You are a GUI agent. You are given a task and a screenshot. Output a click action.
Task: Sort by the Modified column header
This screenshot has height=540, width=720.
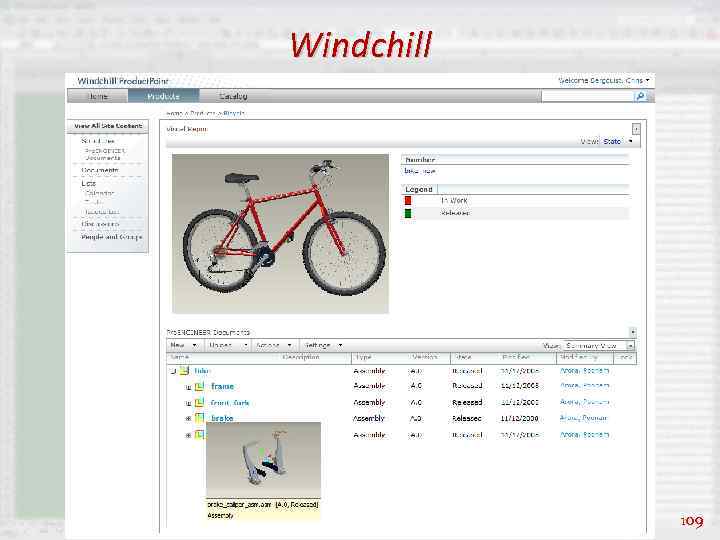pyautogui.click(x=516, y=357)
